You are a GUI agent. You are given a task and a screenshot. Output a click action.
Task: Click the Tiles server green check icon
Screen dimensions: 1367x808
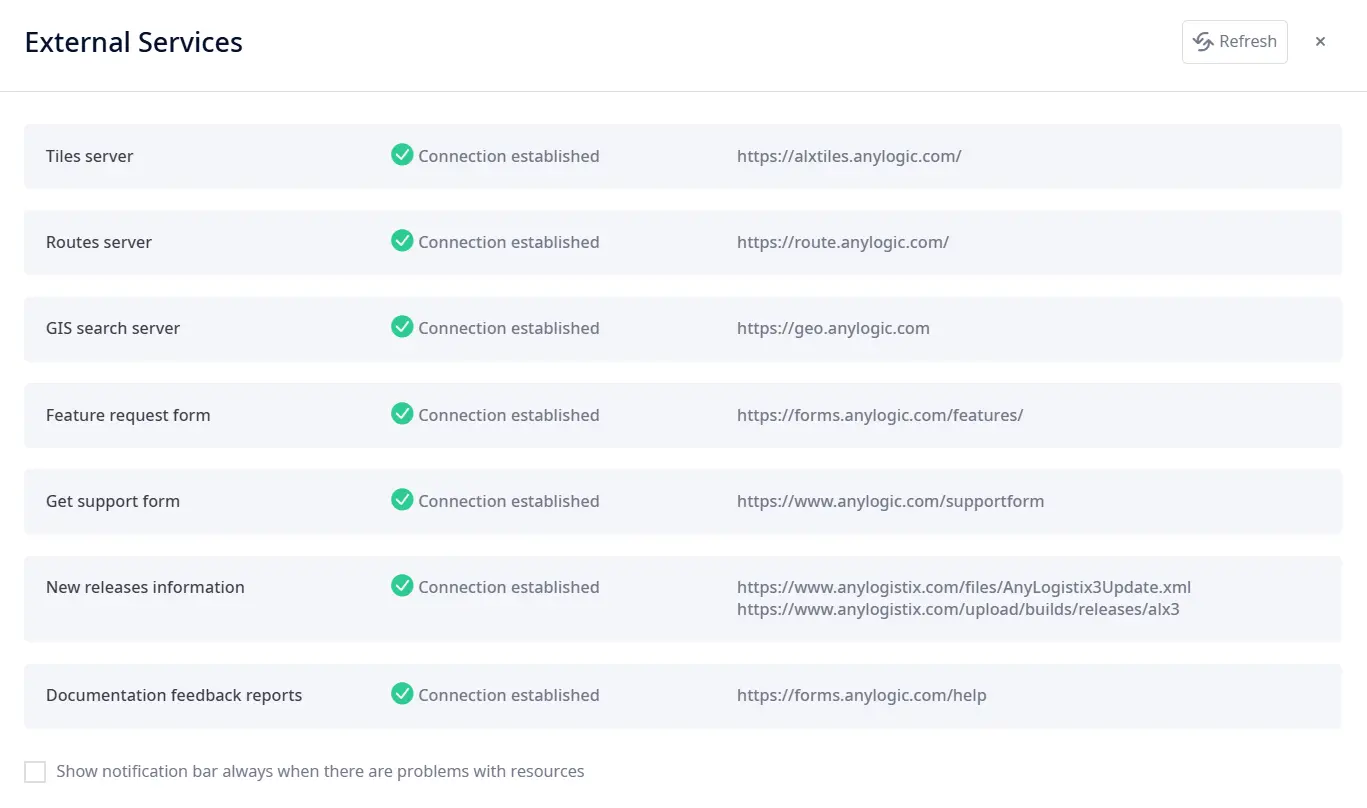click(402, 155)
